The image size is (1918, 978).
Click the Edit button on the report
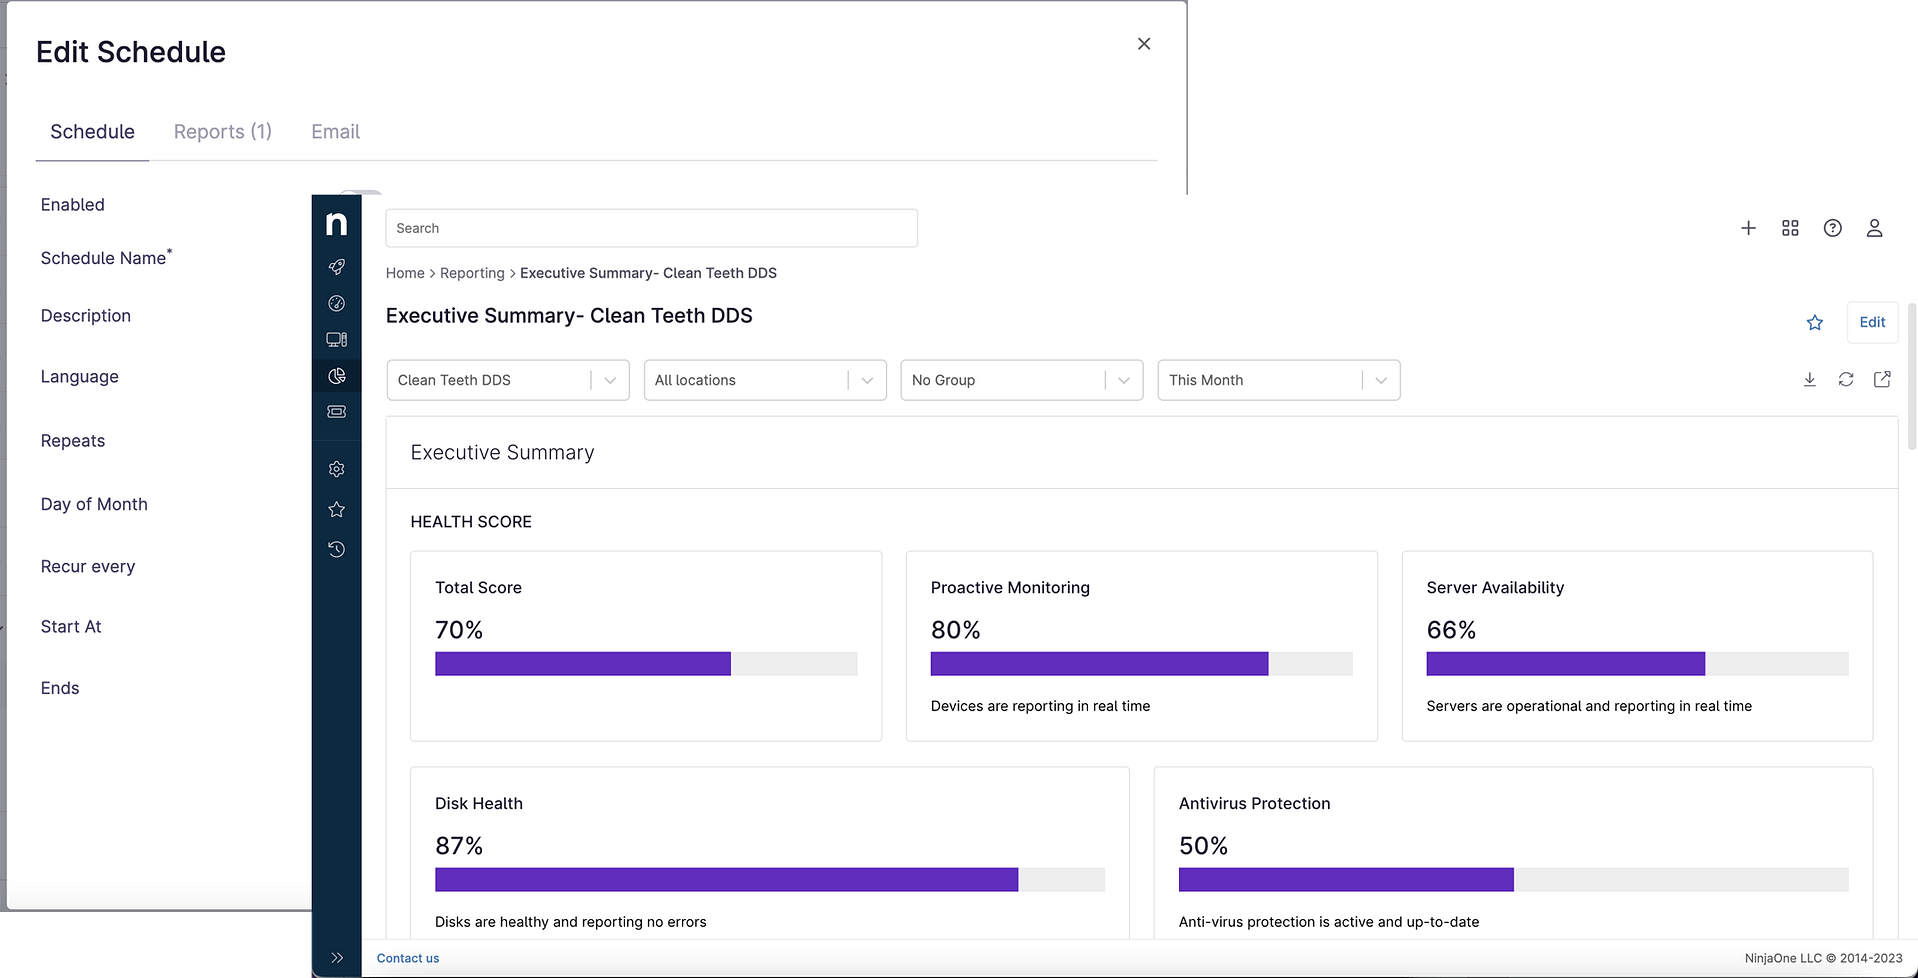pyautogui.click(x=1870, y=322)
